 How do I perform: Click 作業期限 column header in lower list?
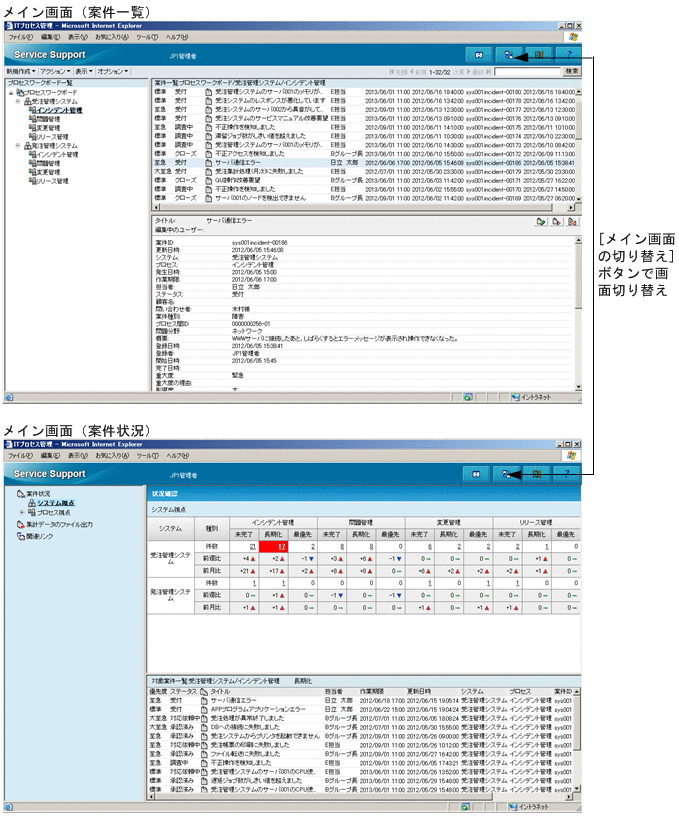click(x=371, y=692)
